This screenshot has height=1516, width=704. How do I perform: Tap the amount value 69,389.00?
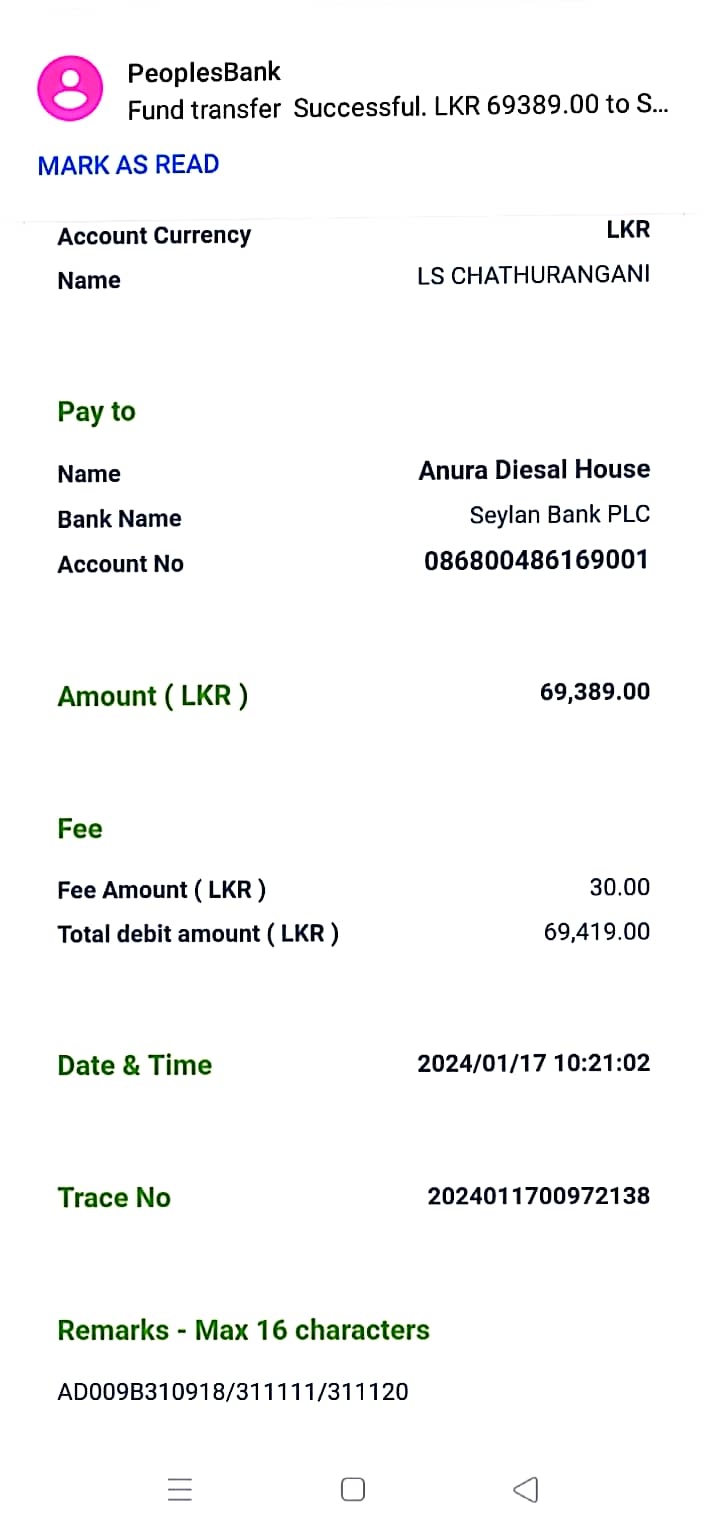[594, 692]
